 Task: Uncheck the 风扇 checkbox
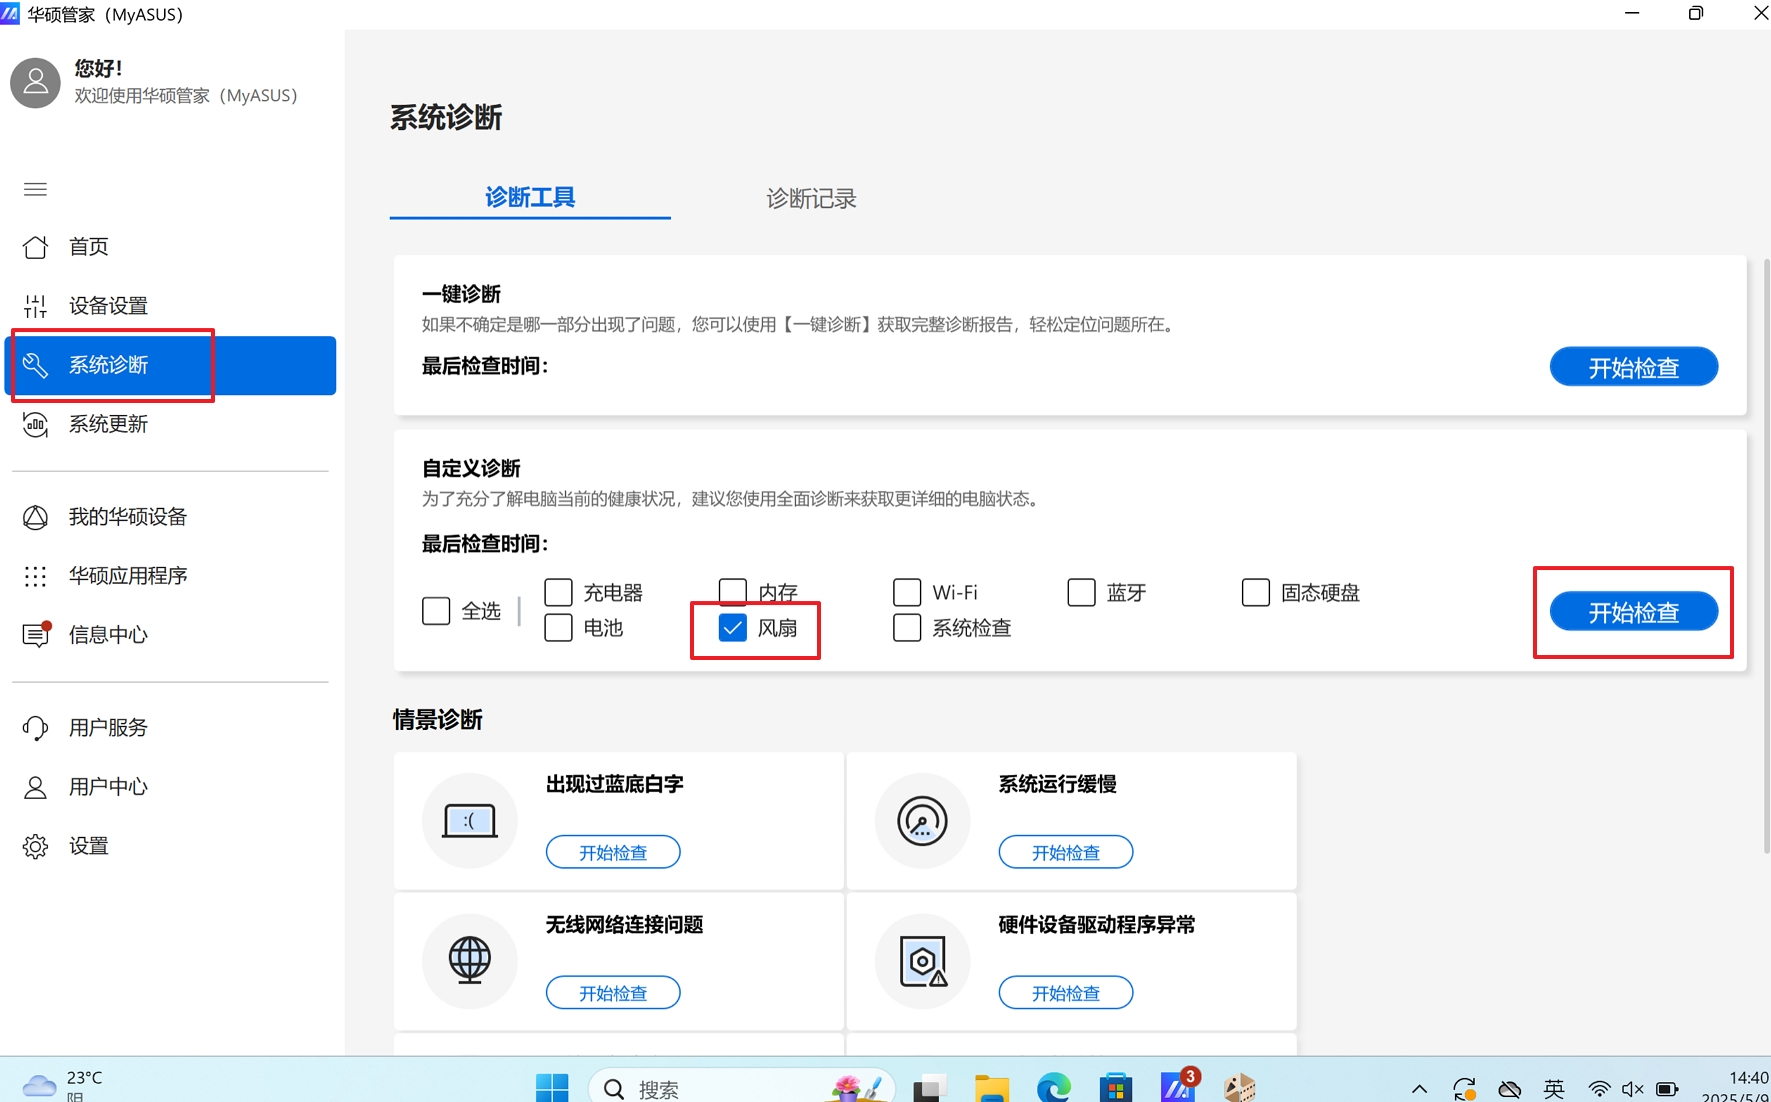733,627
